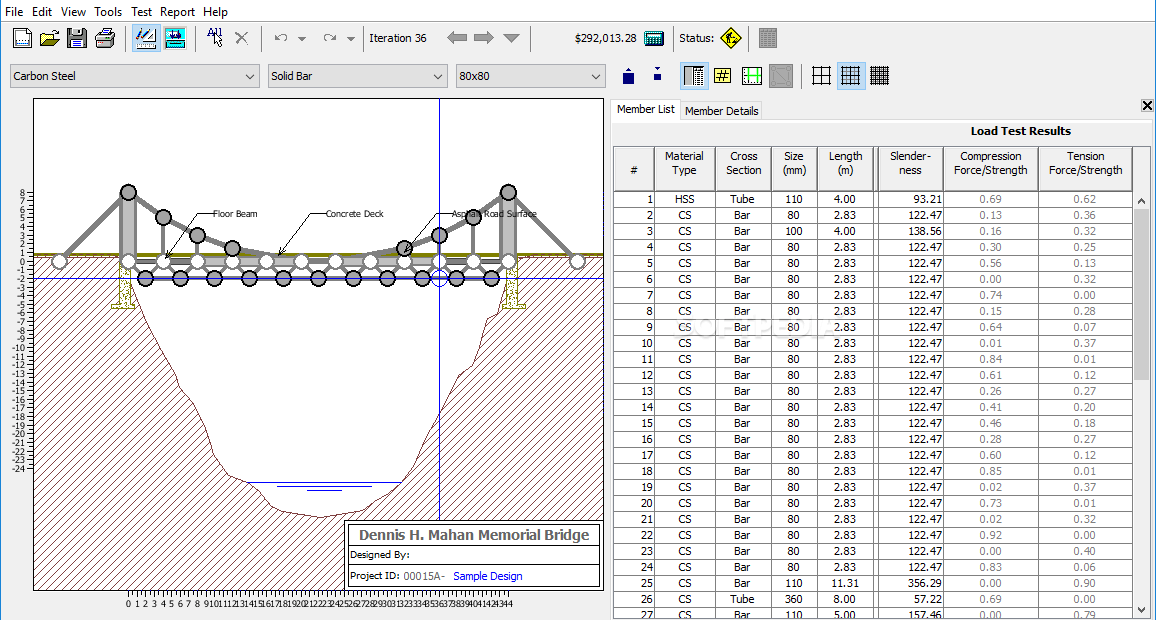Toggle member number labels display
The image size is (1156, 620).
(723, 76)
